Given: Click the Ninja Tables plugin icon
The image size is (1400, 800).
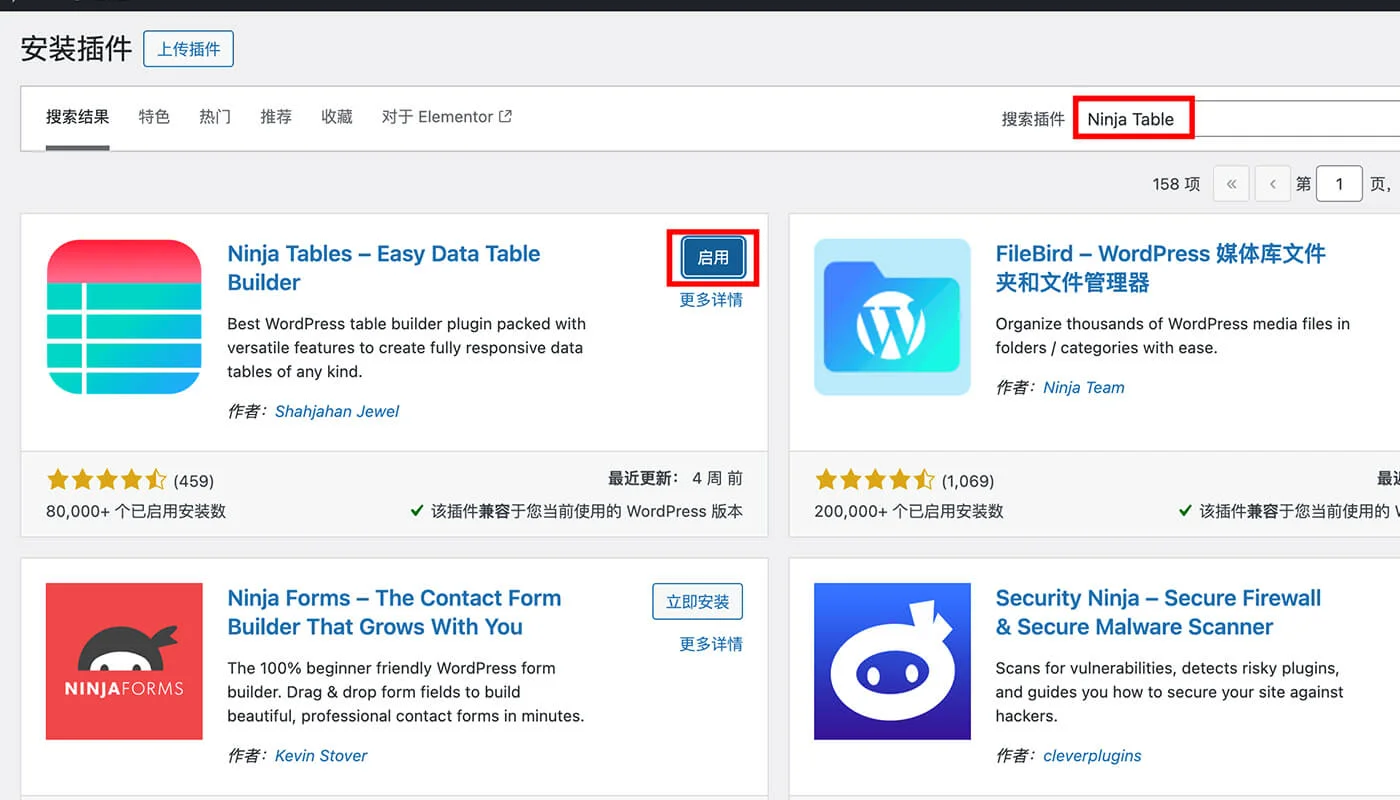Looking at the screenshot, I should [124, 316].
